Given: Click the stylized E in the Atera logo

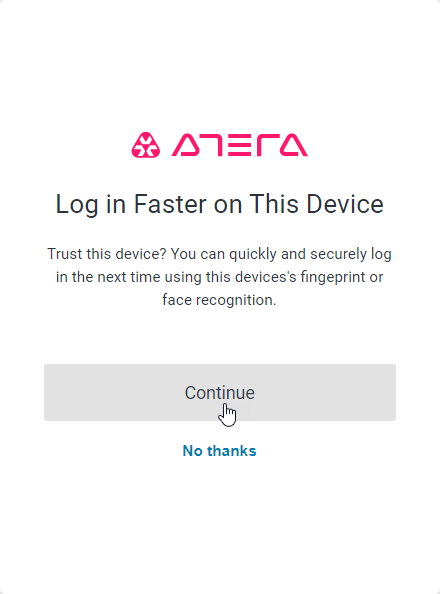Looking at the screenshot, I should point(240,145).
